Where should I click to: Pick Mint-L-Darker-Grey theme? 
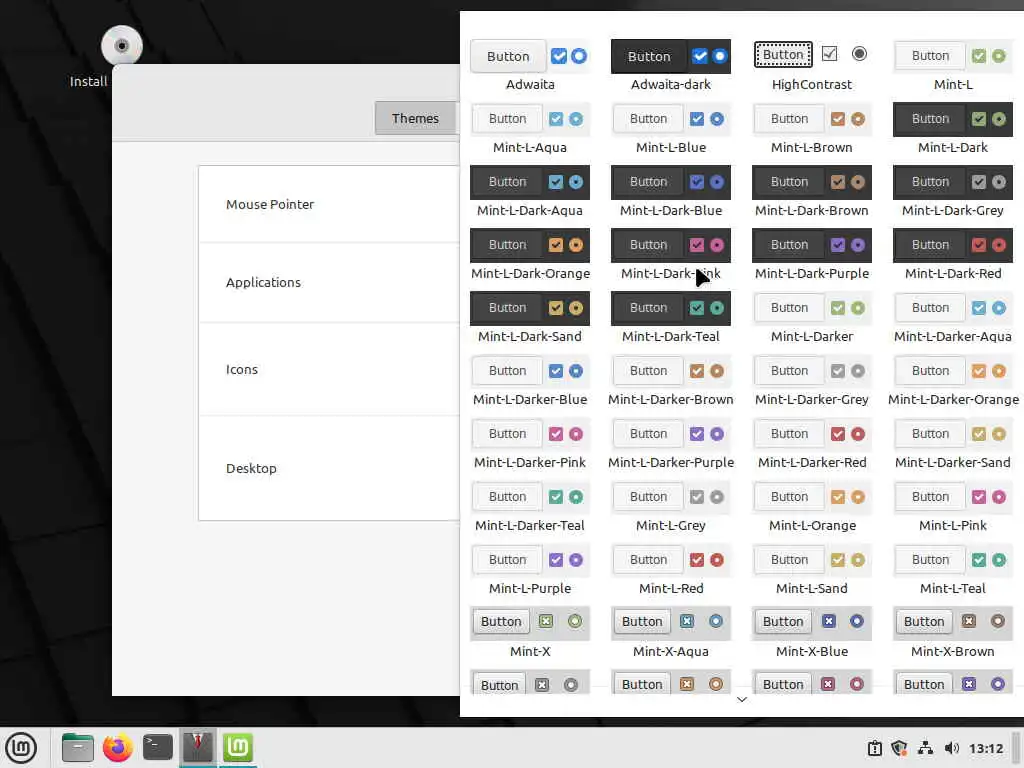coord(812,381)
